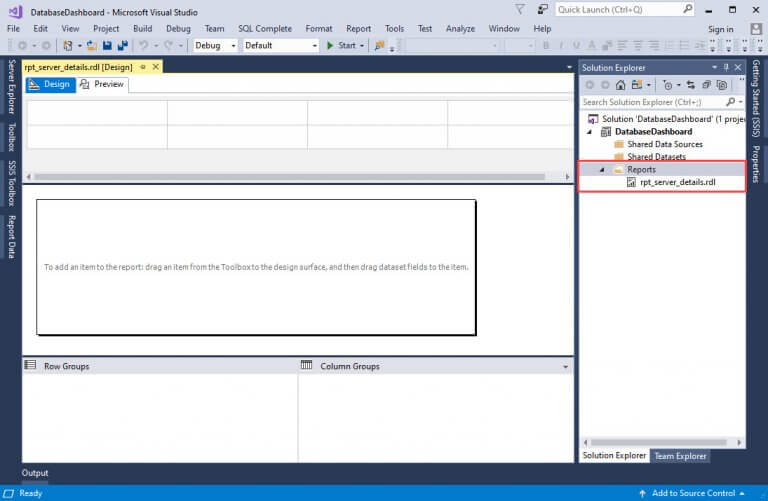Click the Column Groups panel icon
This screenshot has height=501, width=768.
pyautogui.click(x=307, y=365)
